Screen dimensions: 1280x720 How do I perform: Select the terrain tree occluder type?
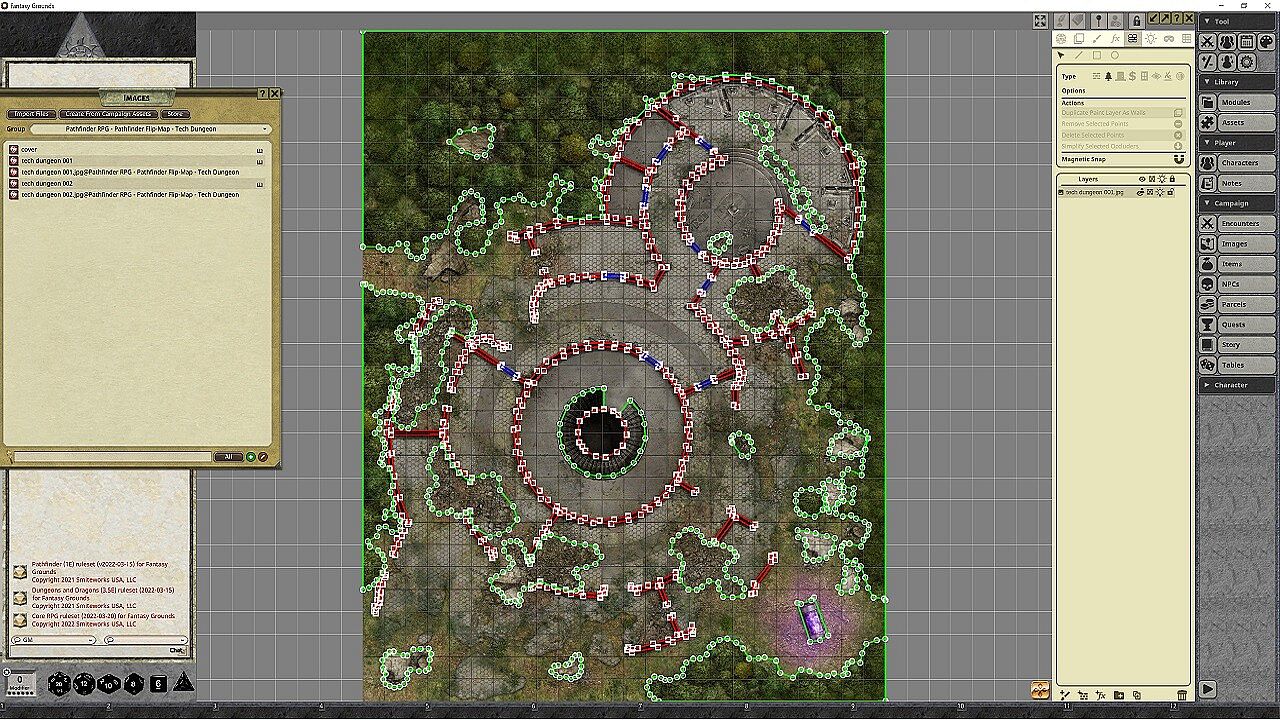(1109, 76)
